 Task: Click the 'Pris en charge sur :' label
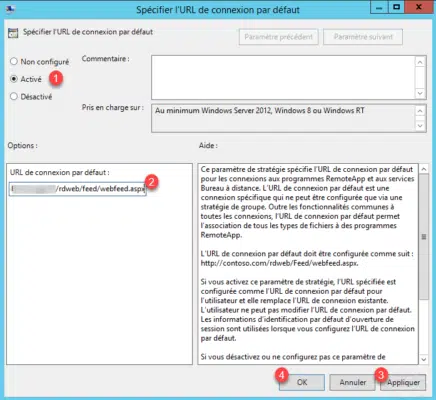coord(113,108)
